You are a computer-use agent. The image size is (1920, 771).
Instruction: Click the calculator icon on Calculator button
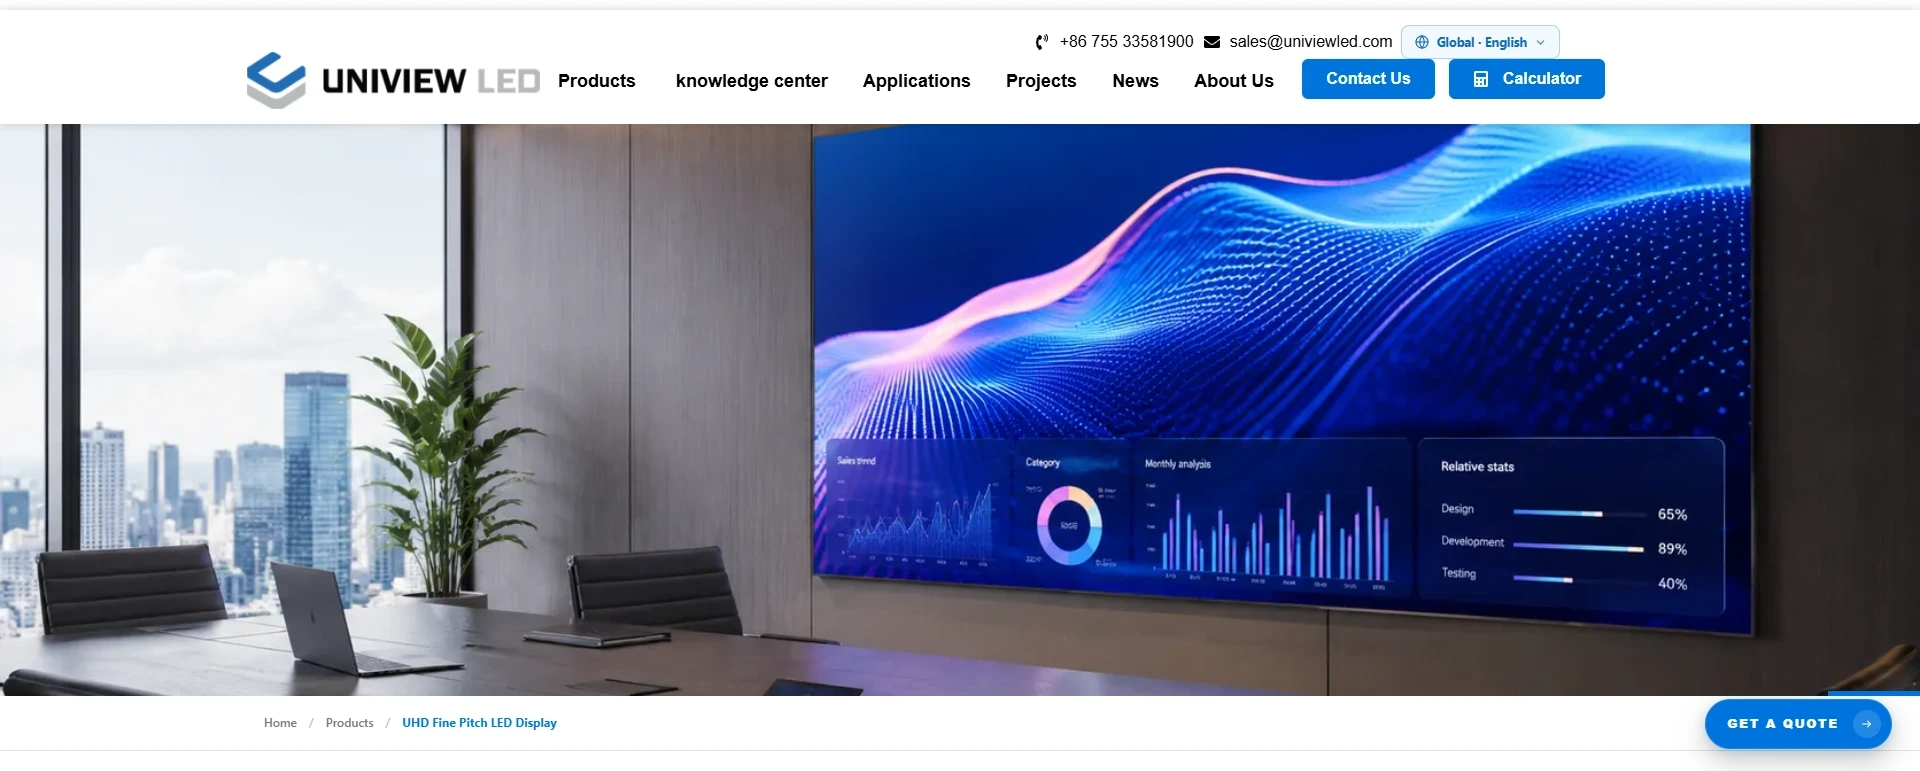point(1481,79)
